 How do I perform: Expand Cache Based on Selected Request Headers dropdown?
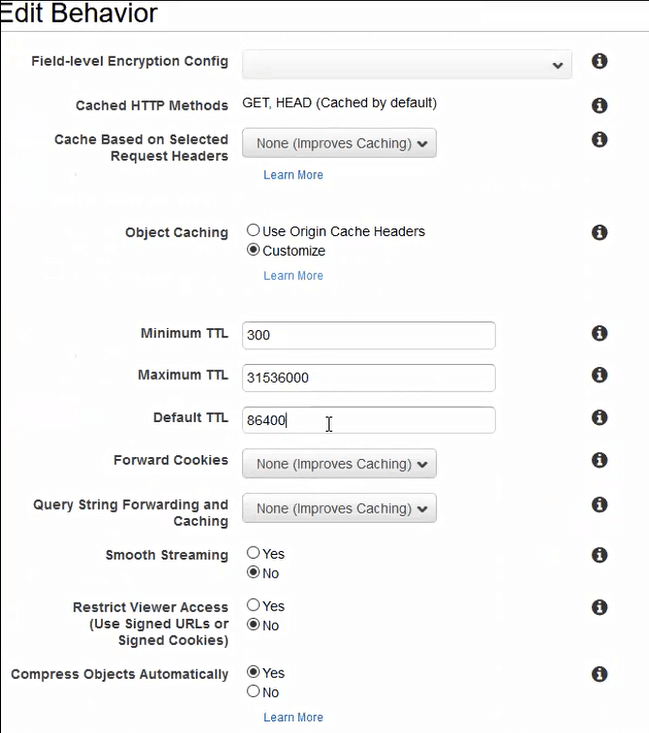point(339,143)
